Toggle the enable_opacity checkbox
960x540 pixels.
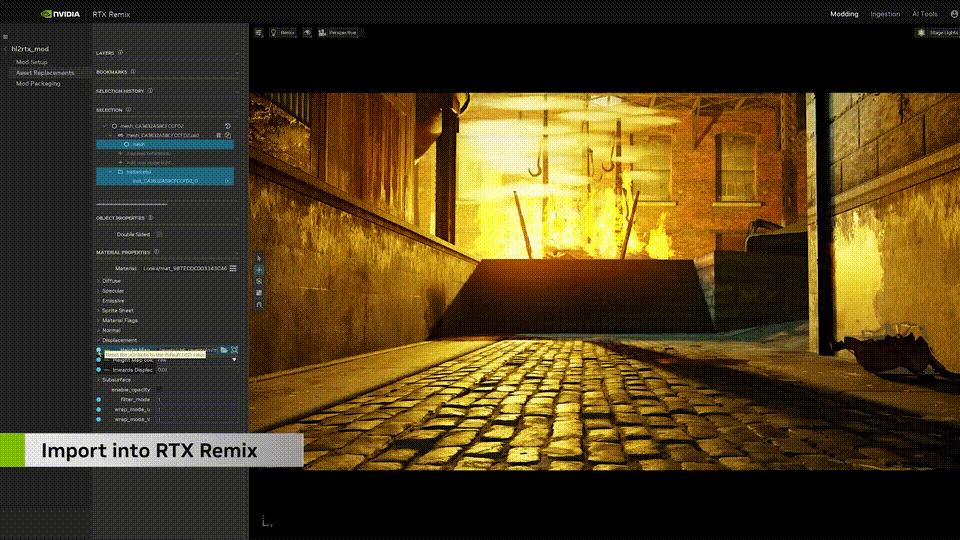159,389
